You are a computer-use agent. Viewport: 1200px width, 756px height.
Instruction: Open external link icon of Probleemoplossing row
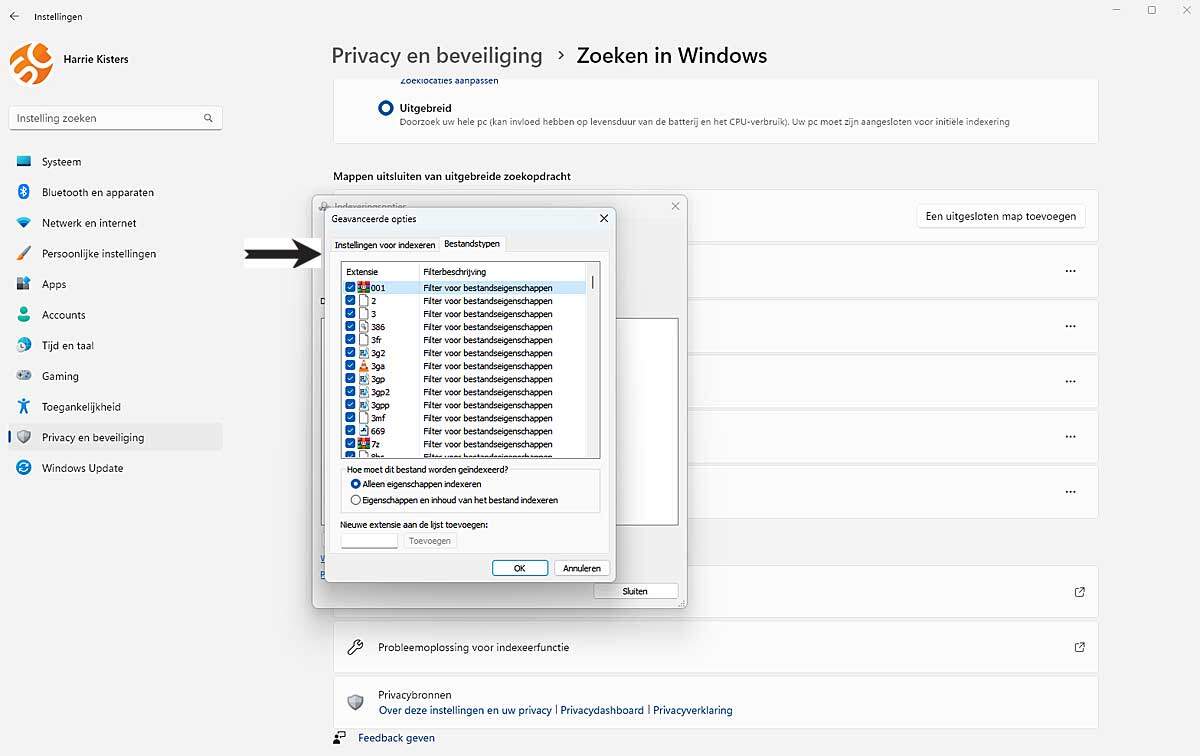coord(1079,647)
